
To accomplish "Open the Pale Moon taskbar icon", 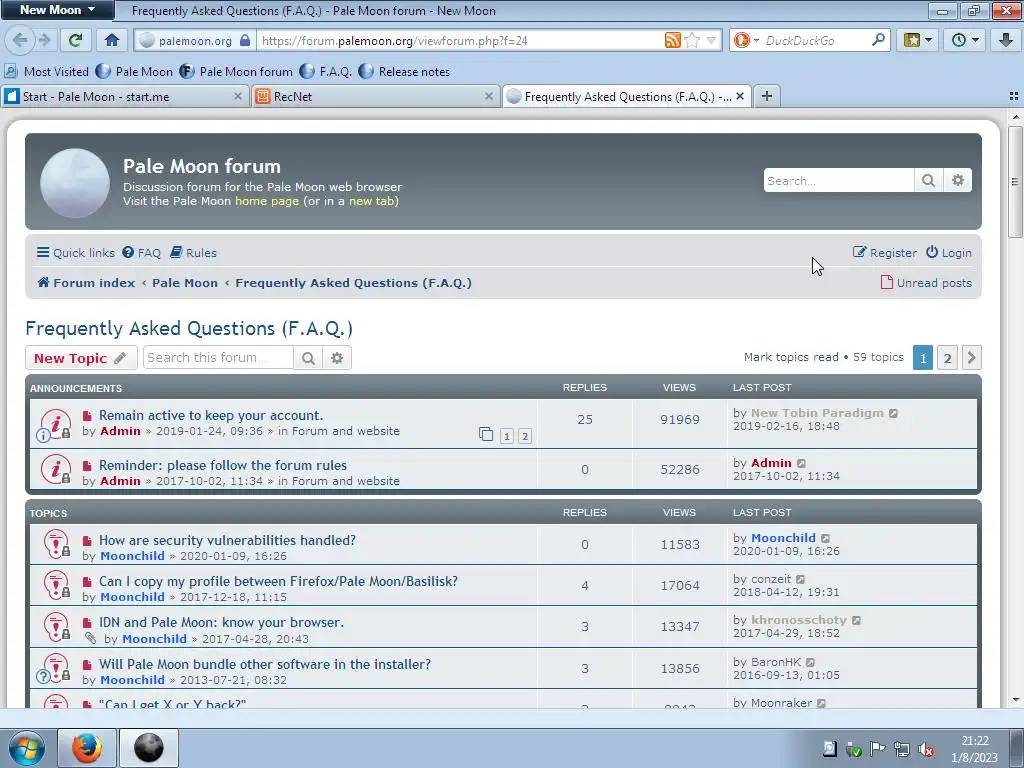I will click(x=148, y=748).
